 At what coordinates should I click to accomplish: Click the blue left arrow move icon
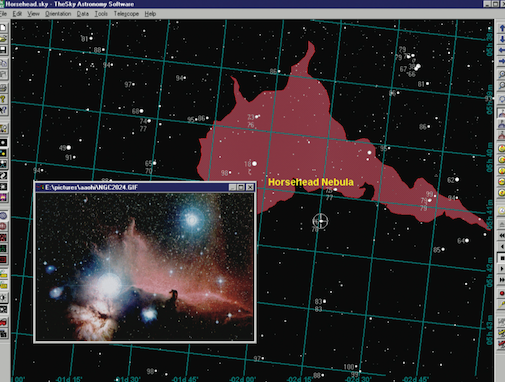pyautogui.click(x=502, y=50)
